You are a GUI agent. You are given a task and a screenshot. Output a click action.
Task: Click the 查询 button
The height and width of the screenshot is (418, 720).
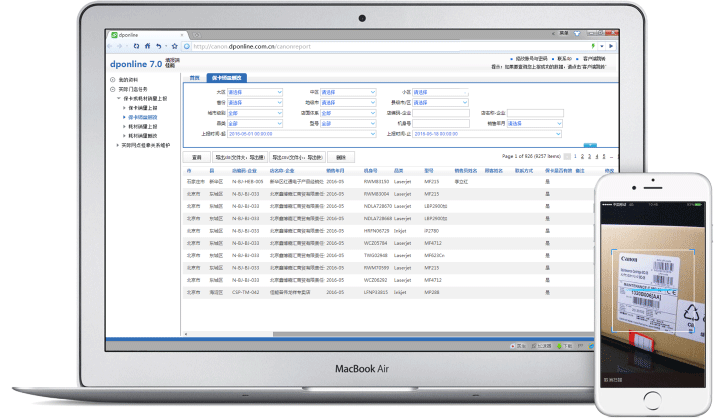pos(196,157)
